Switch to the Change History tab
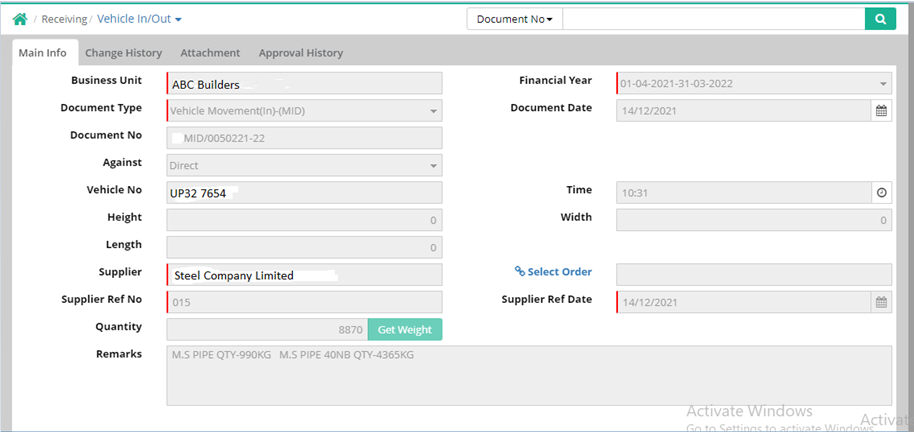This screenshot has height=432, width=914. (x=123, y=53)
